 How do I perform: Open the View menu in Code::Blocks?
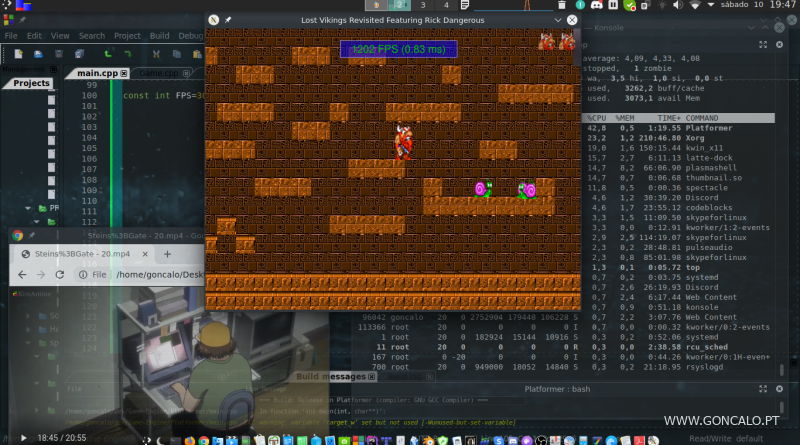point(60,36)
